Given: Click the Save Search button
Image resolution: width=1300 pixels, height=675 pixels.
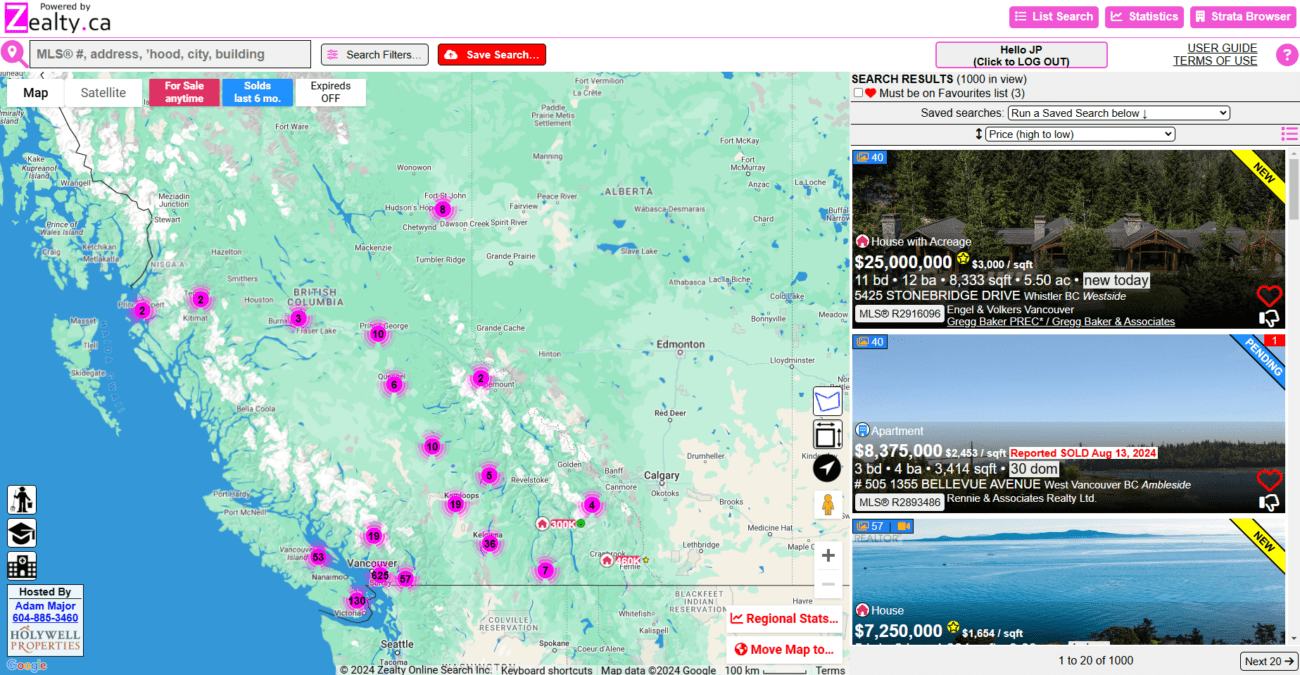Looking at the screenshot, I should click(492, 55).
